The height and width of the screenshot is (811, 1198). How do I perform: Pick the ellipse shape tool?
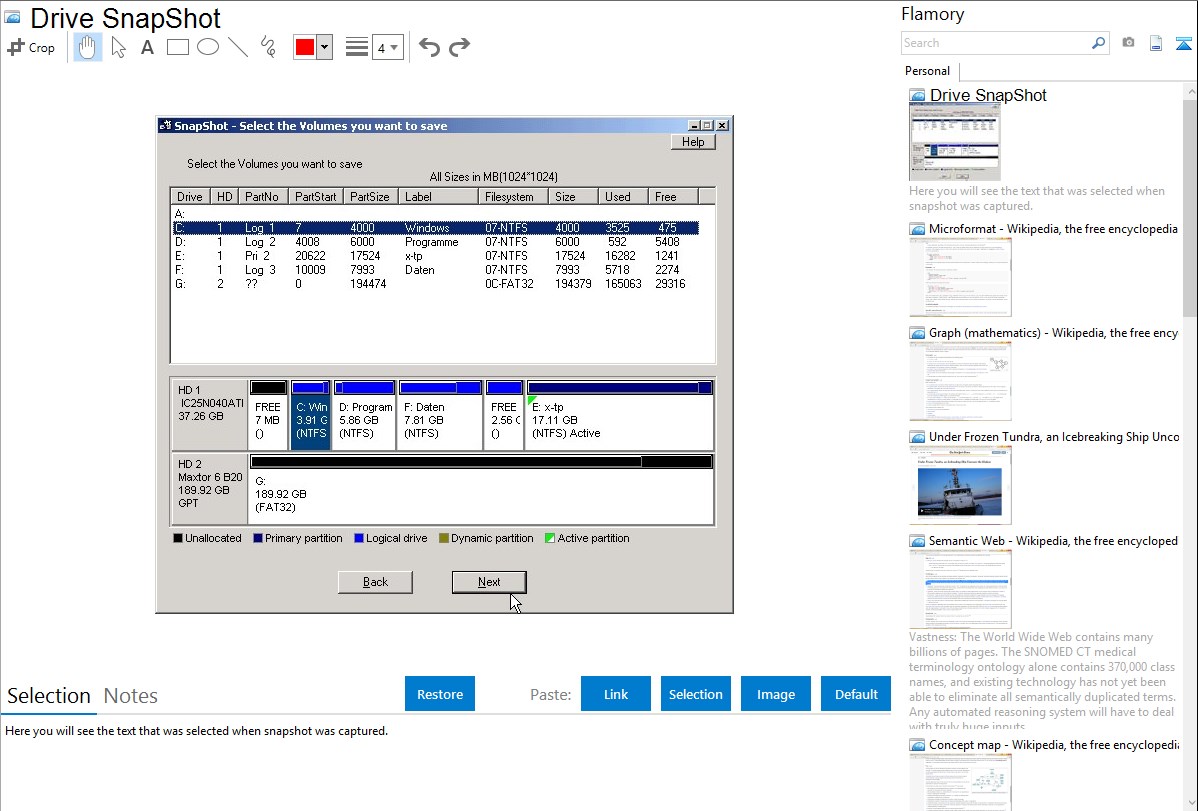click(x=208, y=47)
